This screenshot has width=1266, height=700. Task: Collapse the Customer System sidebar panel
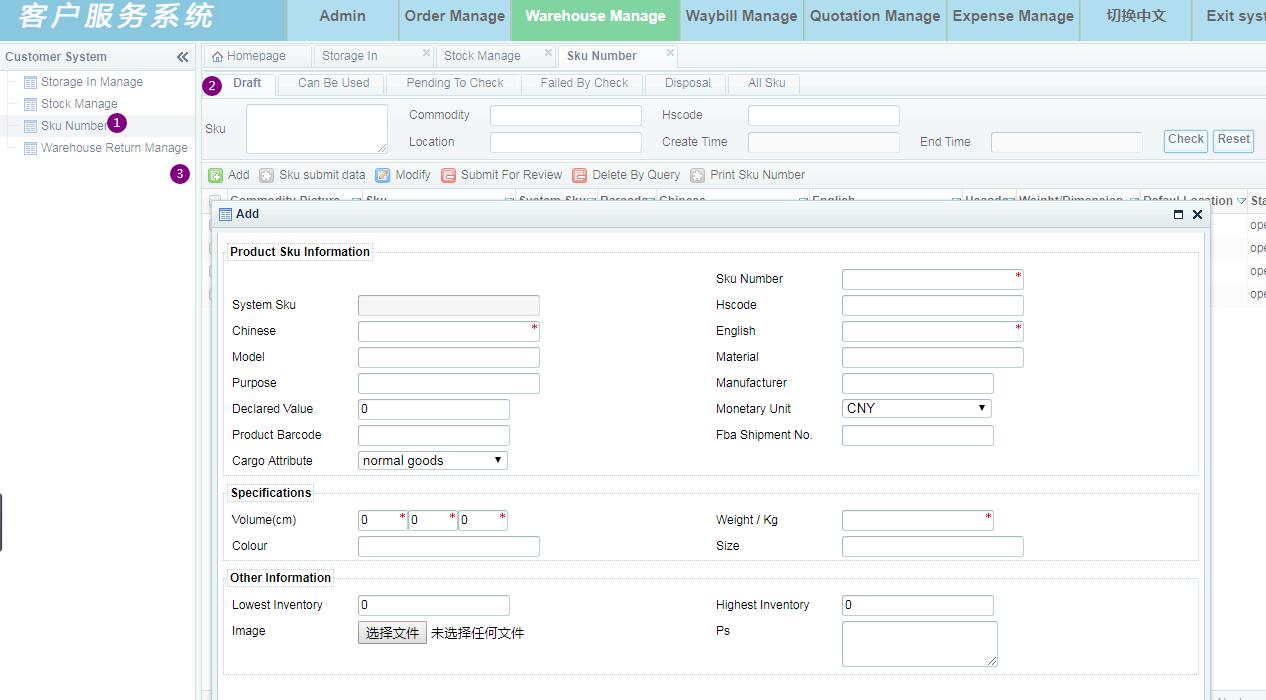182,57
